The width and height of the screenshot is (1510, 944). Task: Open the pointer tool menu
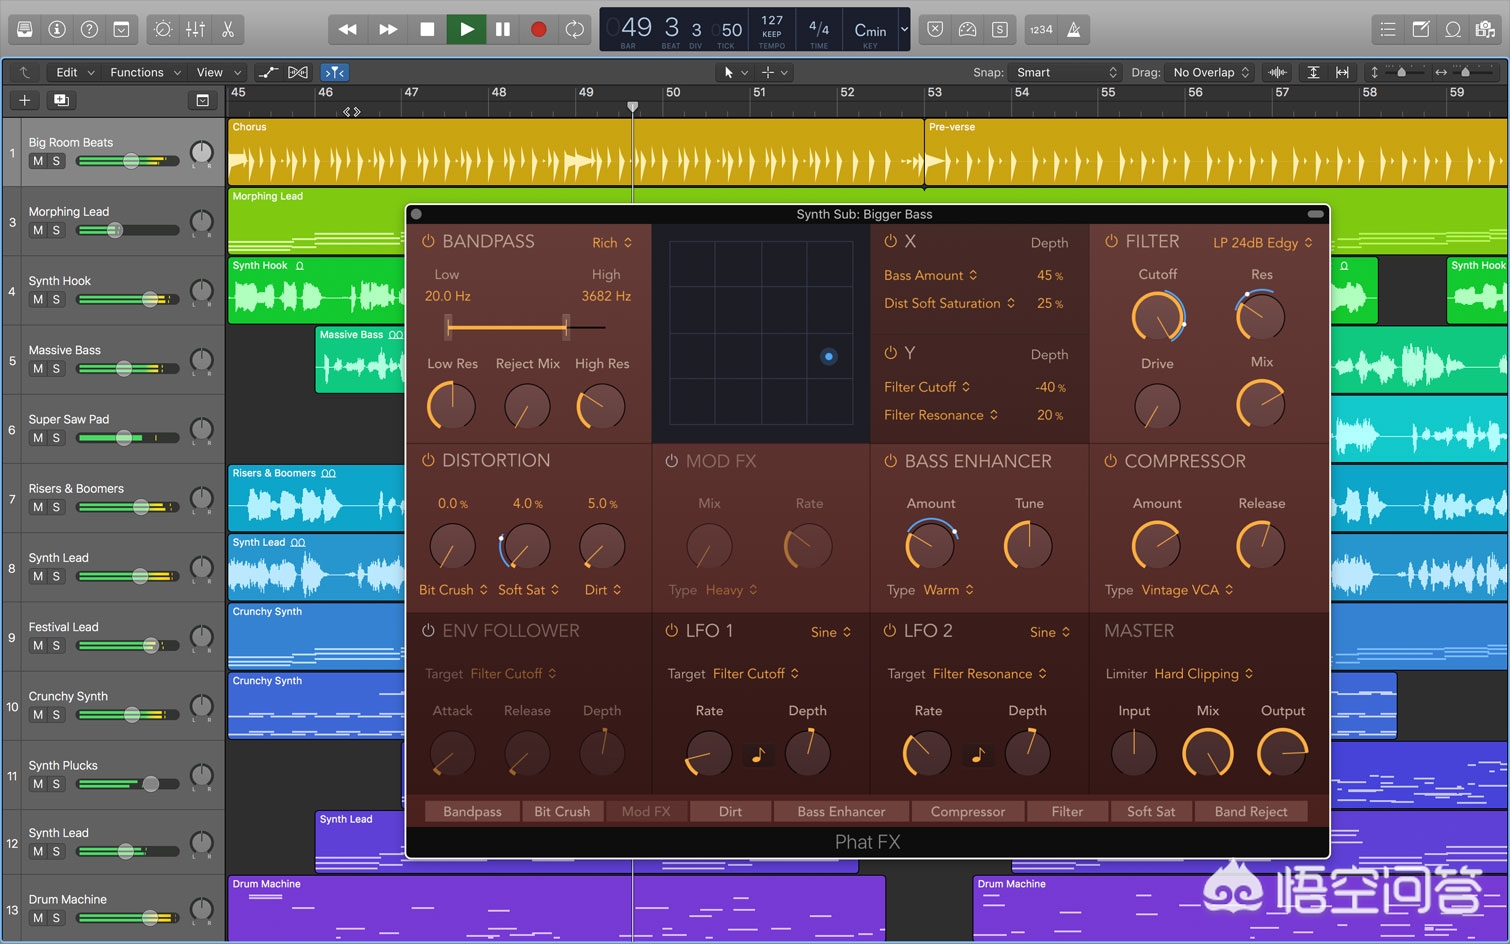tap(735, 72)
